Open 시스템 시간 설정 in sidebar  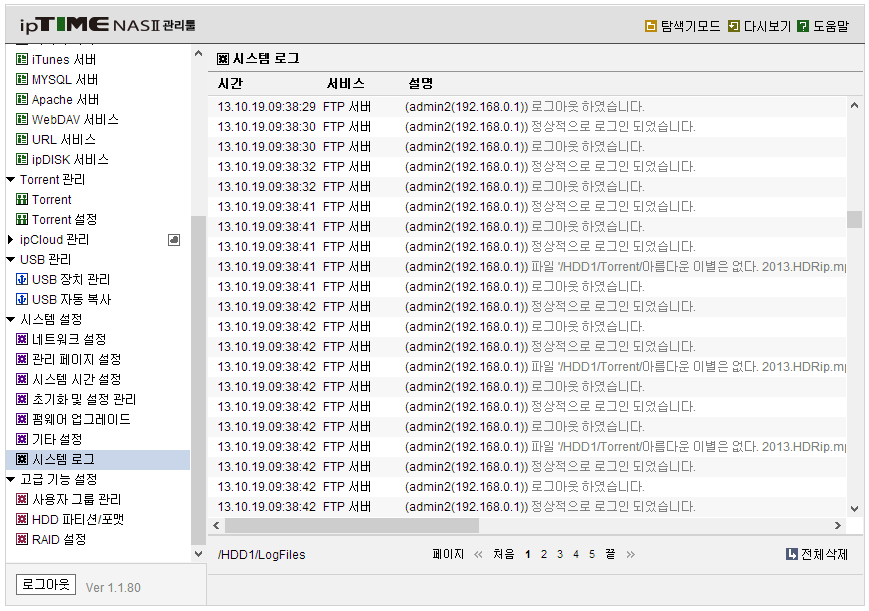[x=76, y=379]
